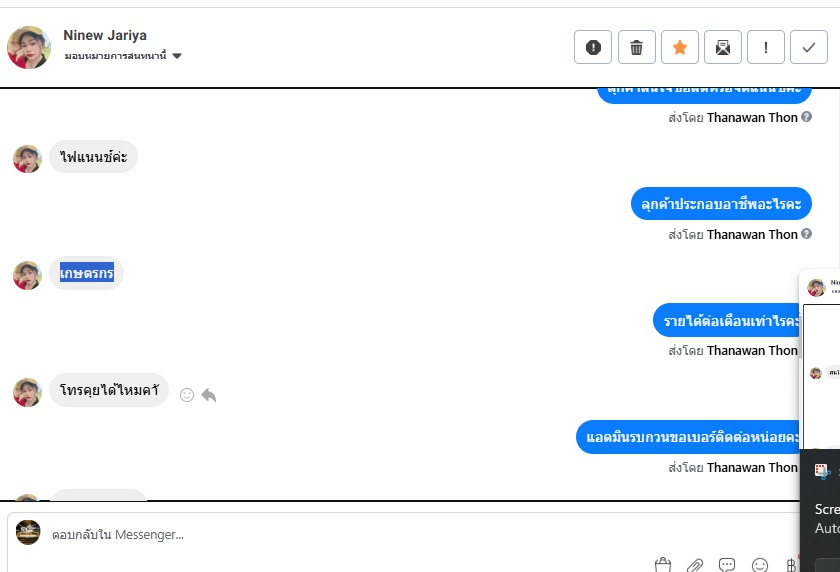React with emoji to โทรคุยได้ไหมค้ message
Viewport: 840px width, 572px height.
point(186,395)
